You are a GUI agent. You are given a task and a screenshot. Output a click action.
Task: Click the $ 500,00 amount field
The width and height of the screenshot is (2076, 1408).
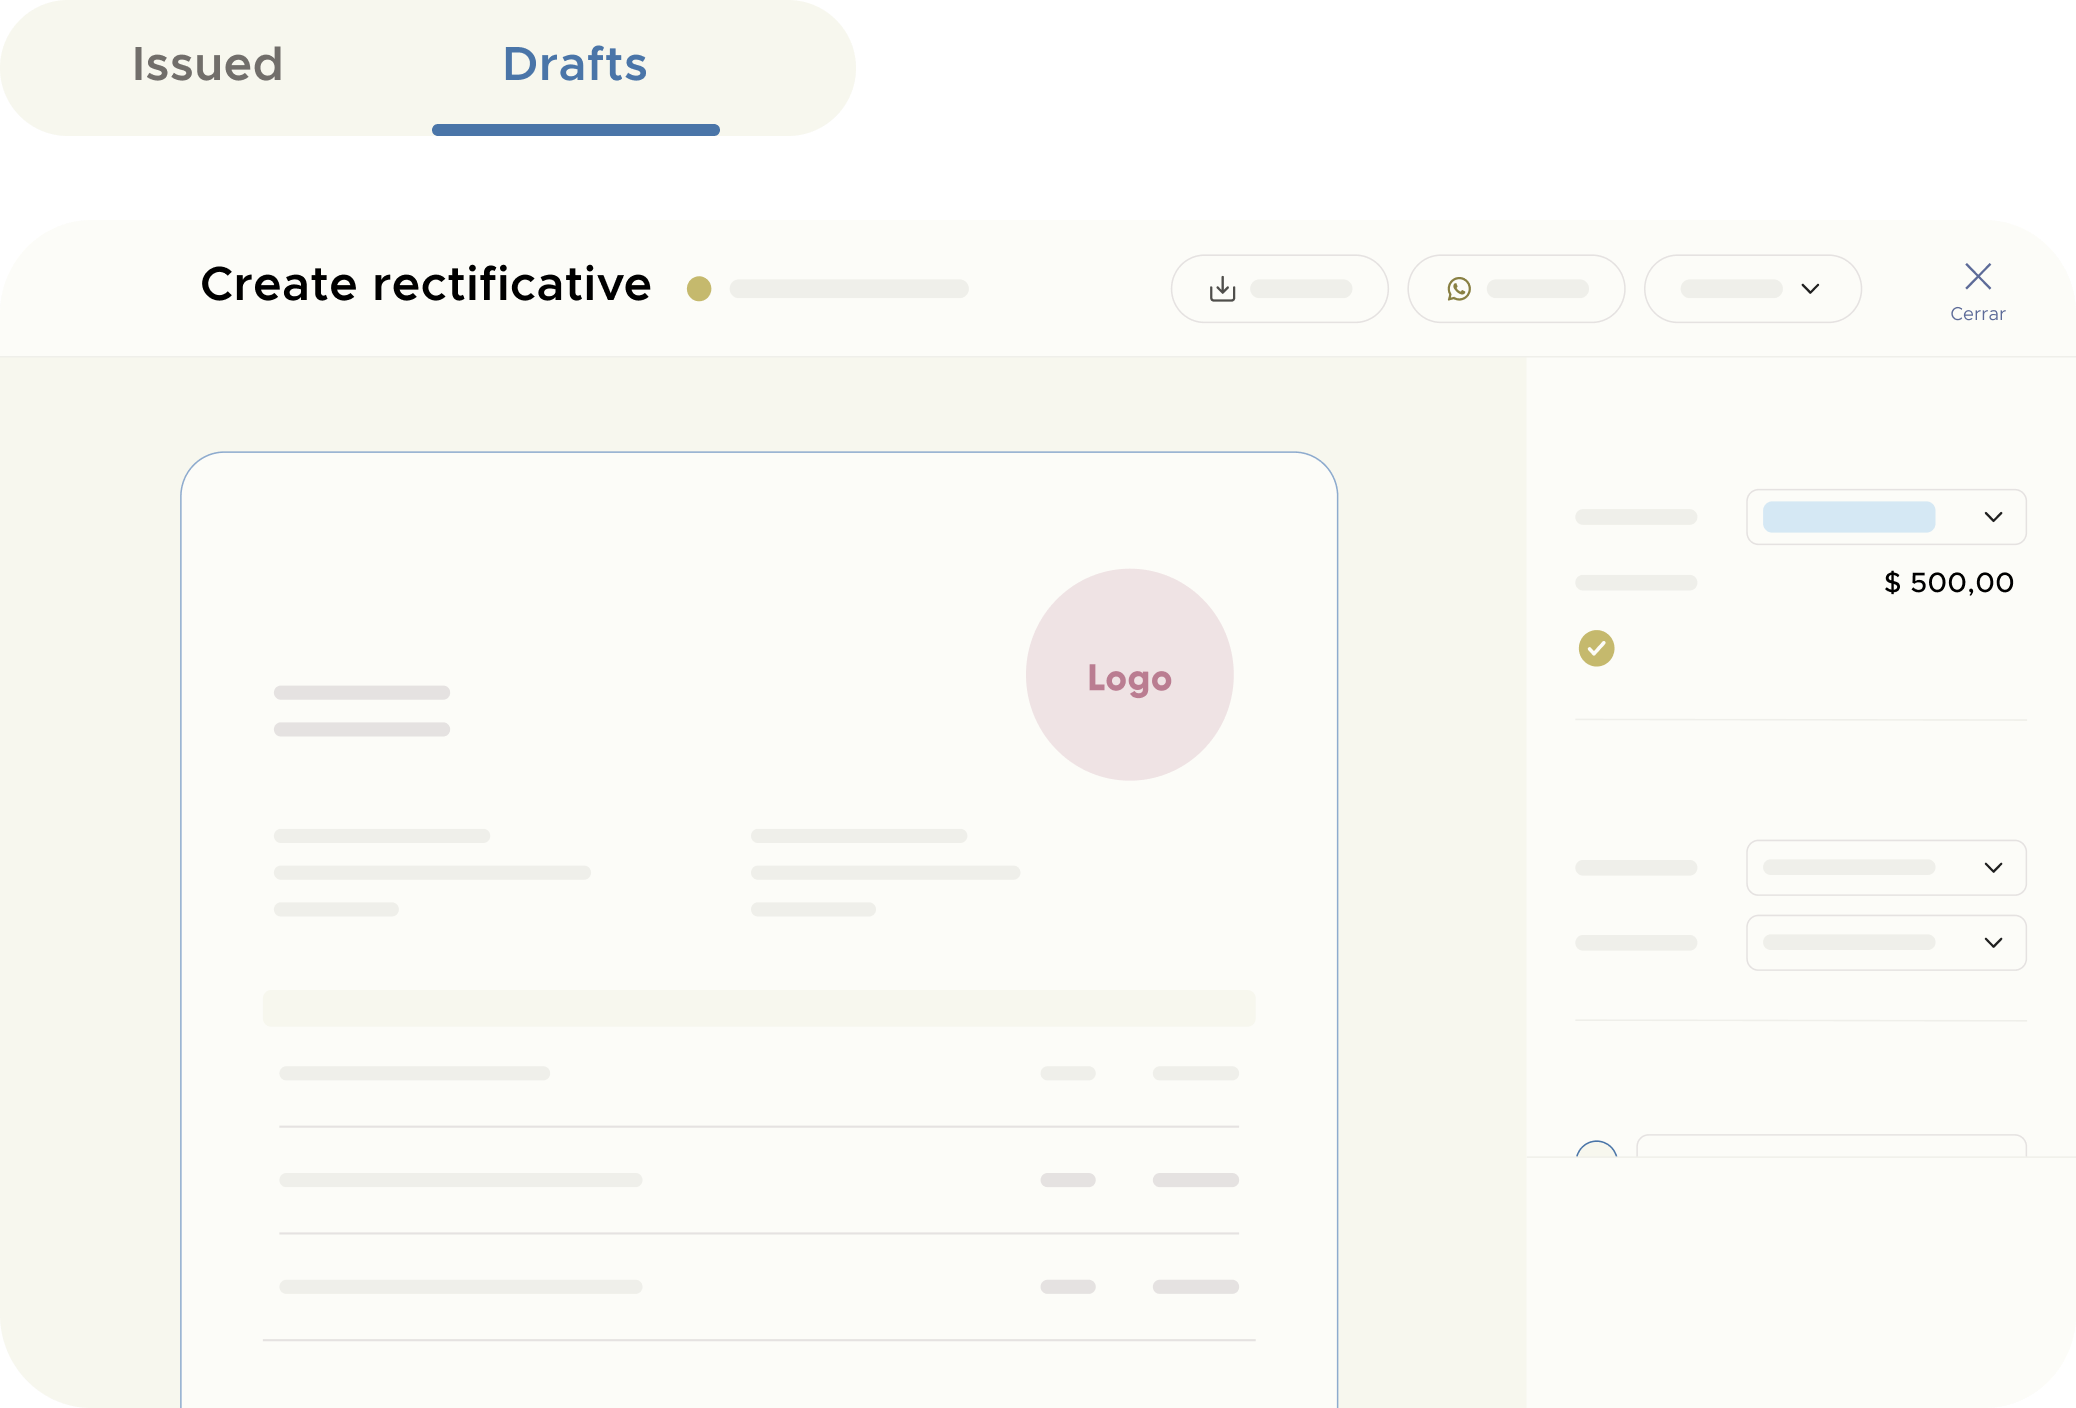(x=1948, y=582)
